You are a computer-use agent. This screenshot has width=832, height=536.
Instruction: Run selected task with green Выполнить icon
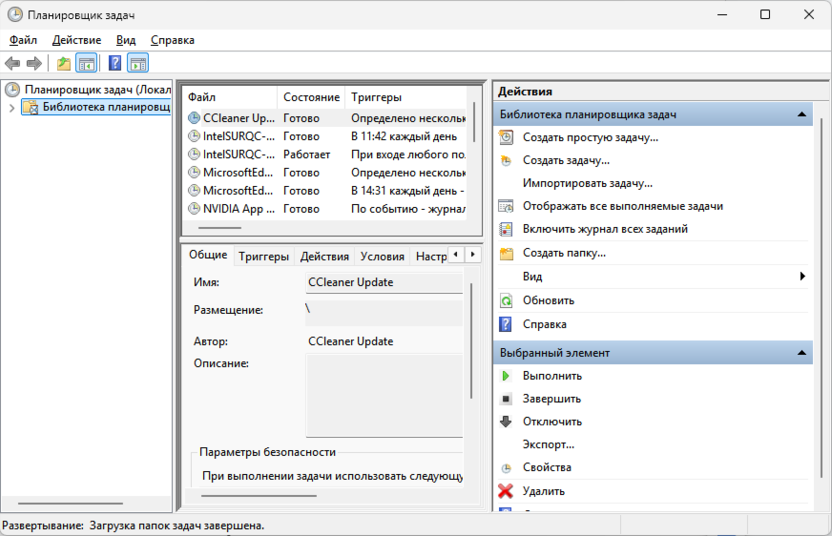[506, 376]
